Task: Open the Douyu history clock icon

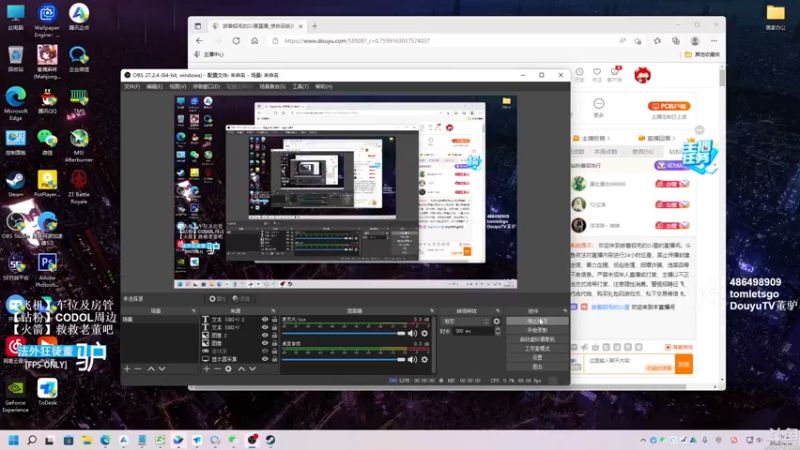Action: point(580,74)
